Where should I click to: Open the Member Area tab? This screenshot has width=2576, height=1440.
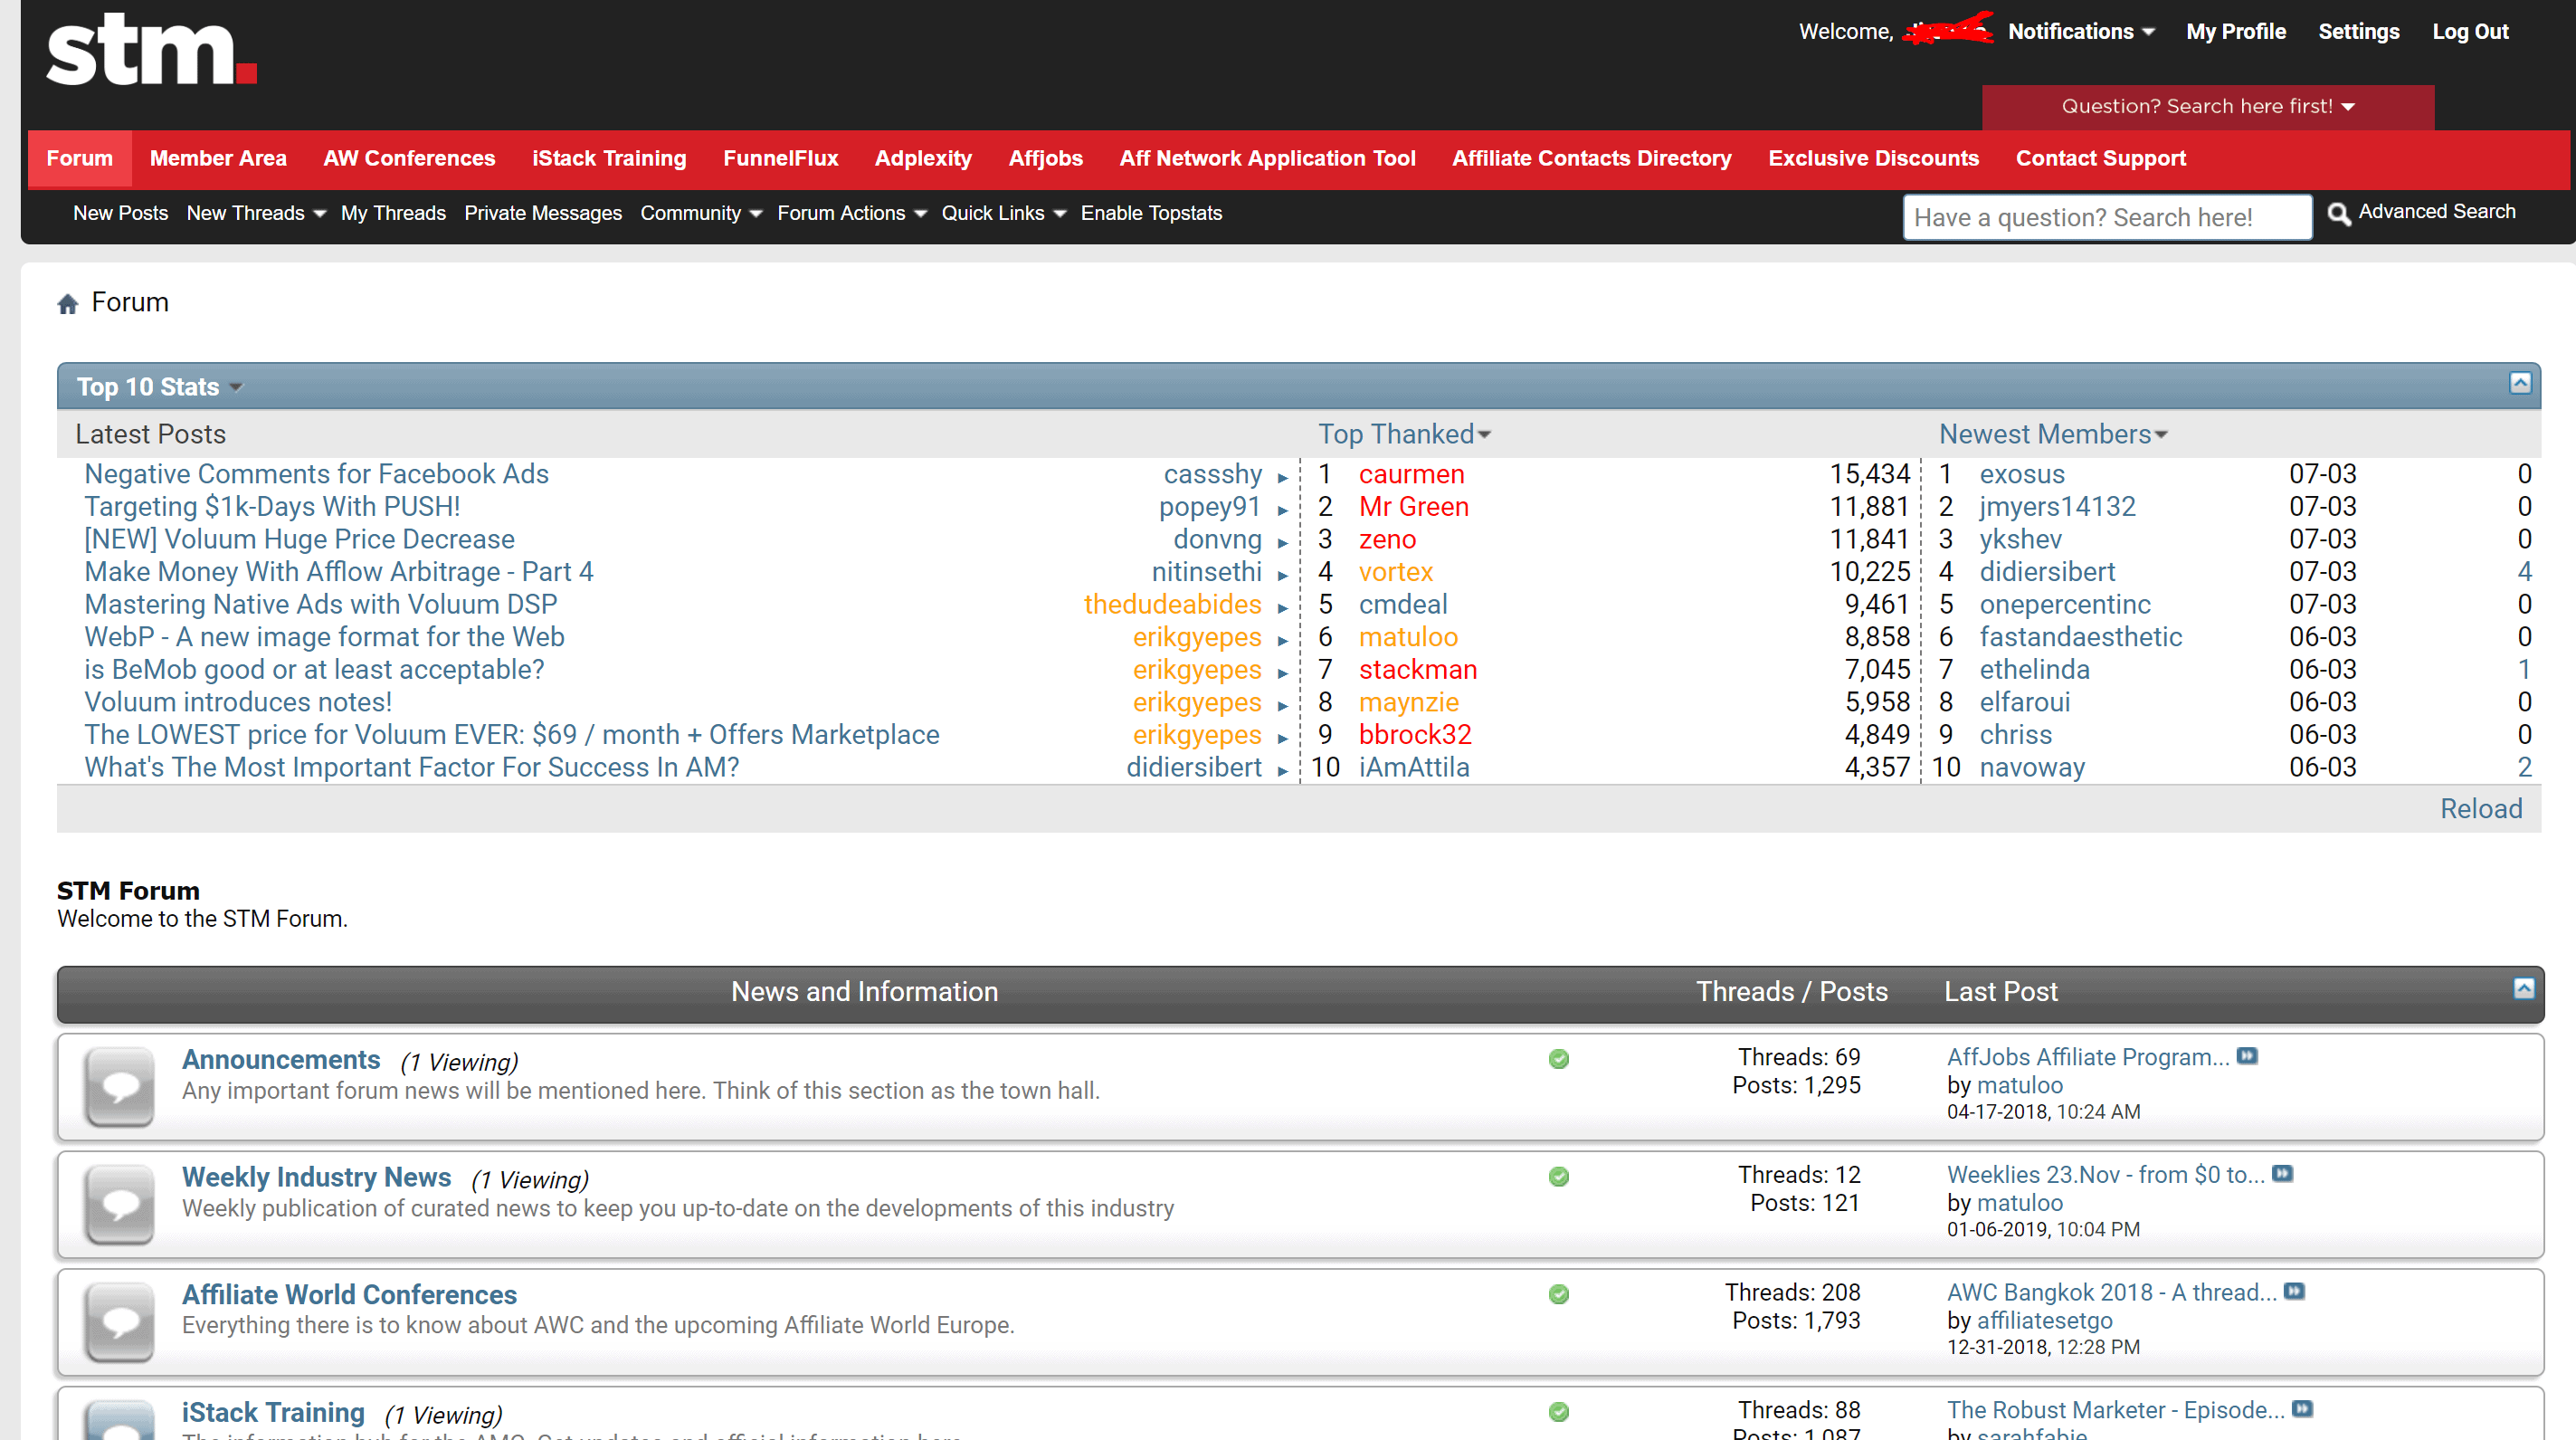click(x=218, y=158)
